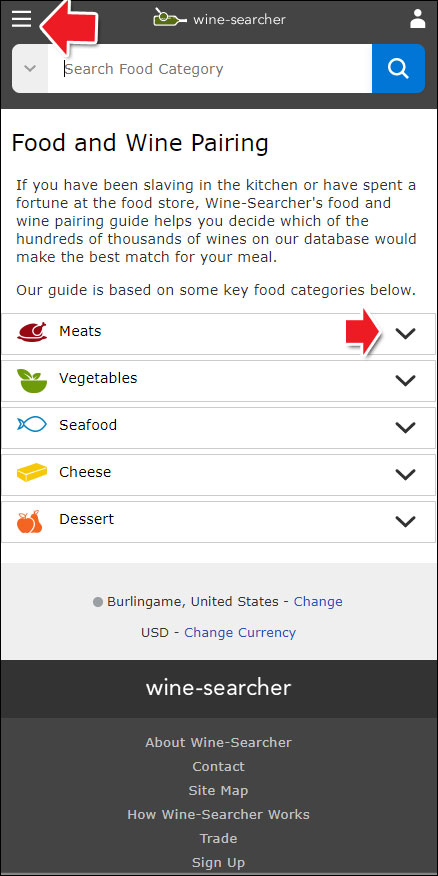Image resolution: width=438 pixels, height=876 pixels.
Task: Click the blue magnifying glass search button
Action: (398, 69)
